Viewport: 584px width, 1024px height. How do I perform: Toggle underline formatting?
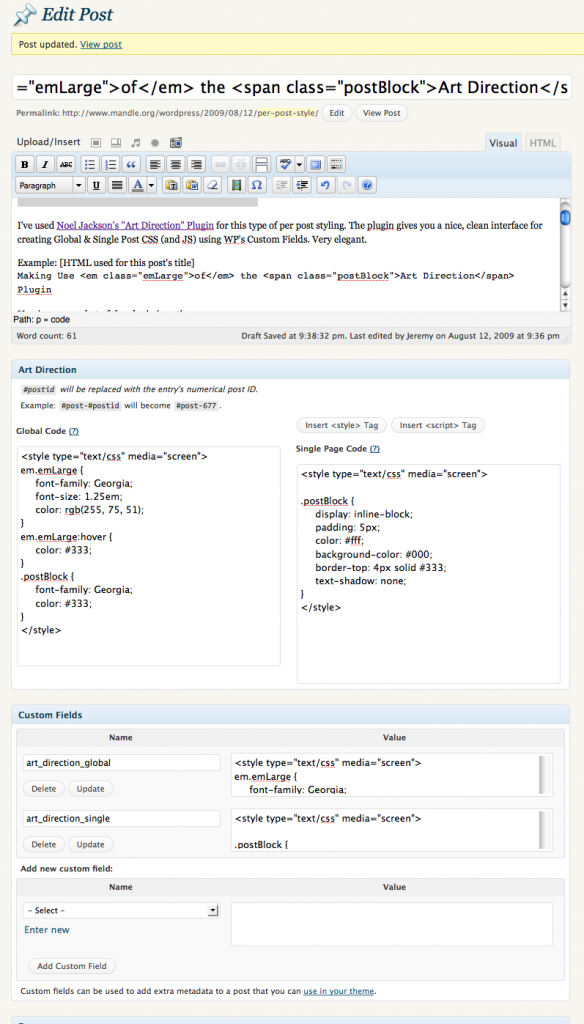(97, 185)
